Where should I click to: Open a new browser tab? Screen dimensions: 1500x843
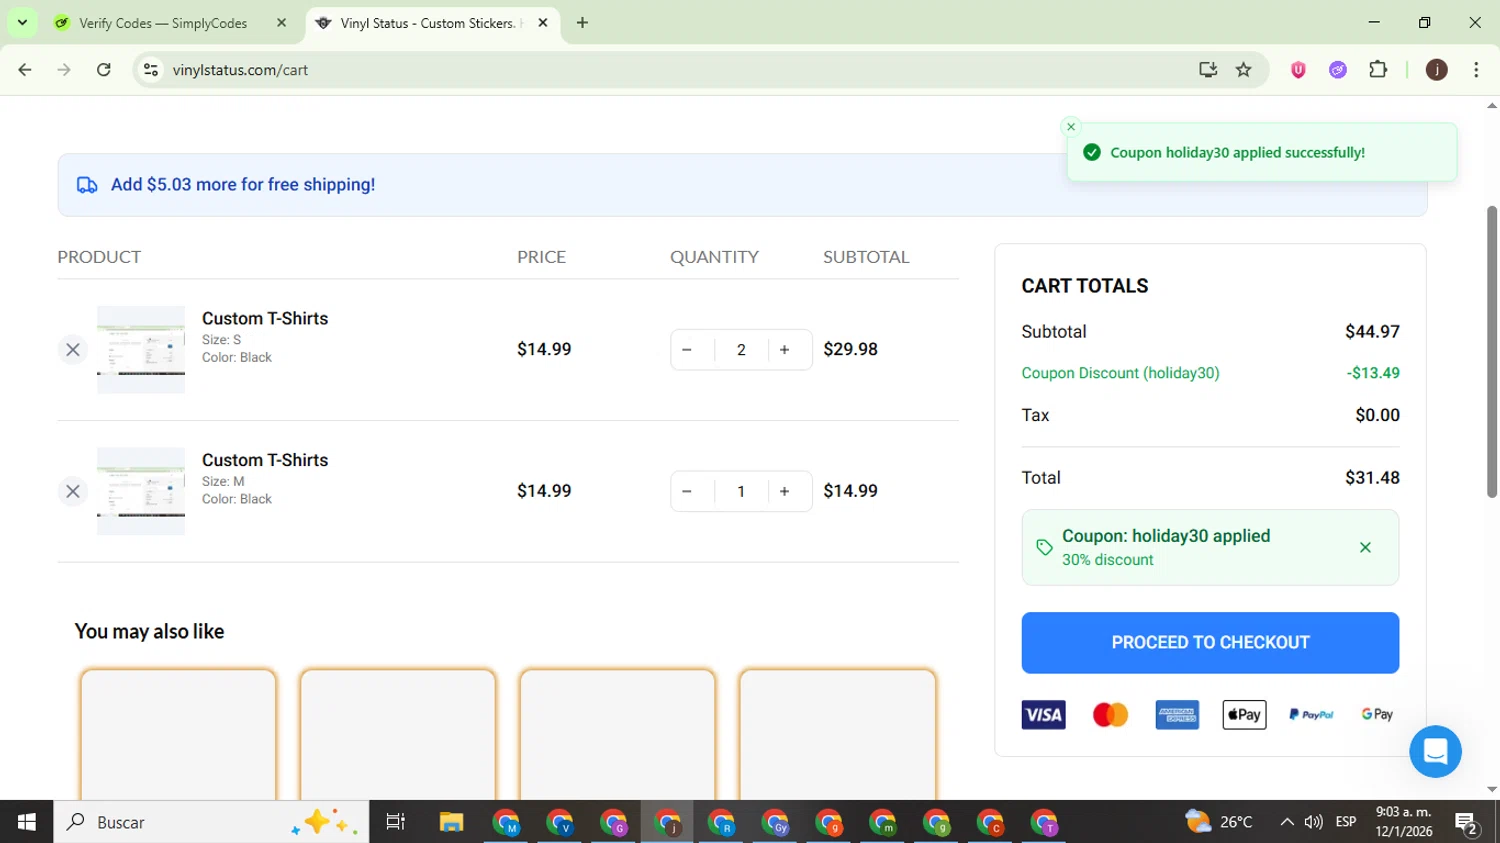coord(582,23)
